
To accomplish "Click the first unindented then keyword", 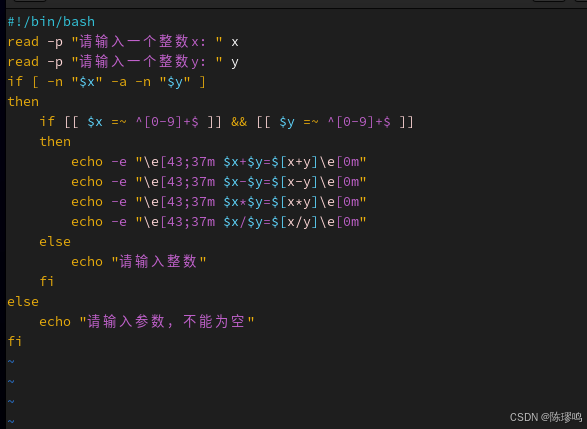I will pos(23,102).
